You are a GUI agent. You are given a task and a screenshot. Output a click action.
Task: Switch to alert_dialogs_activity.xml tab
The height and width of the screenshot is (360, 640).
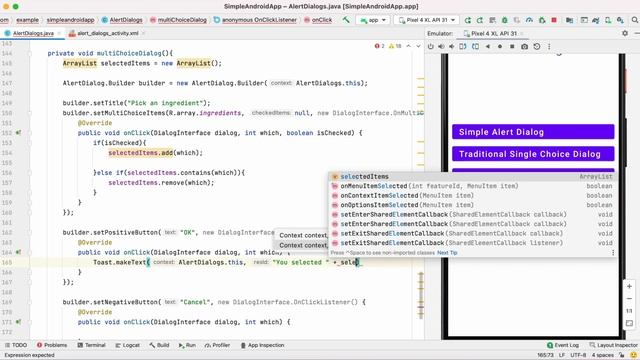pyautogui.click(x=107, y=33)
